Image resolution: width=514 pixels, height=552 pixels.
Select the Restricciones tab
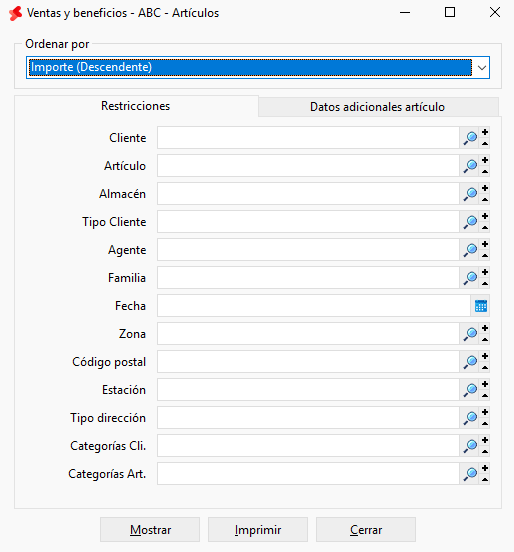point(136,106)
